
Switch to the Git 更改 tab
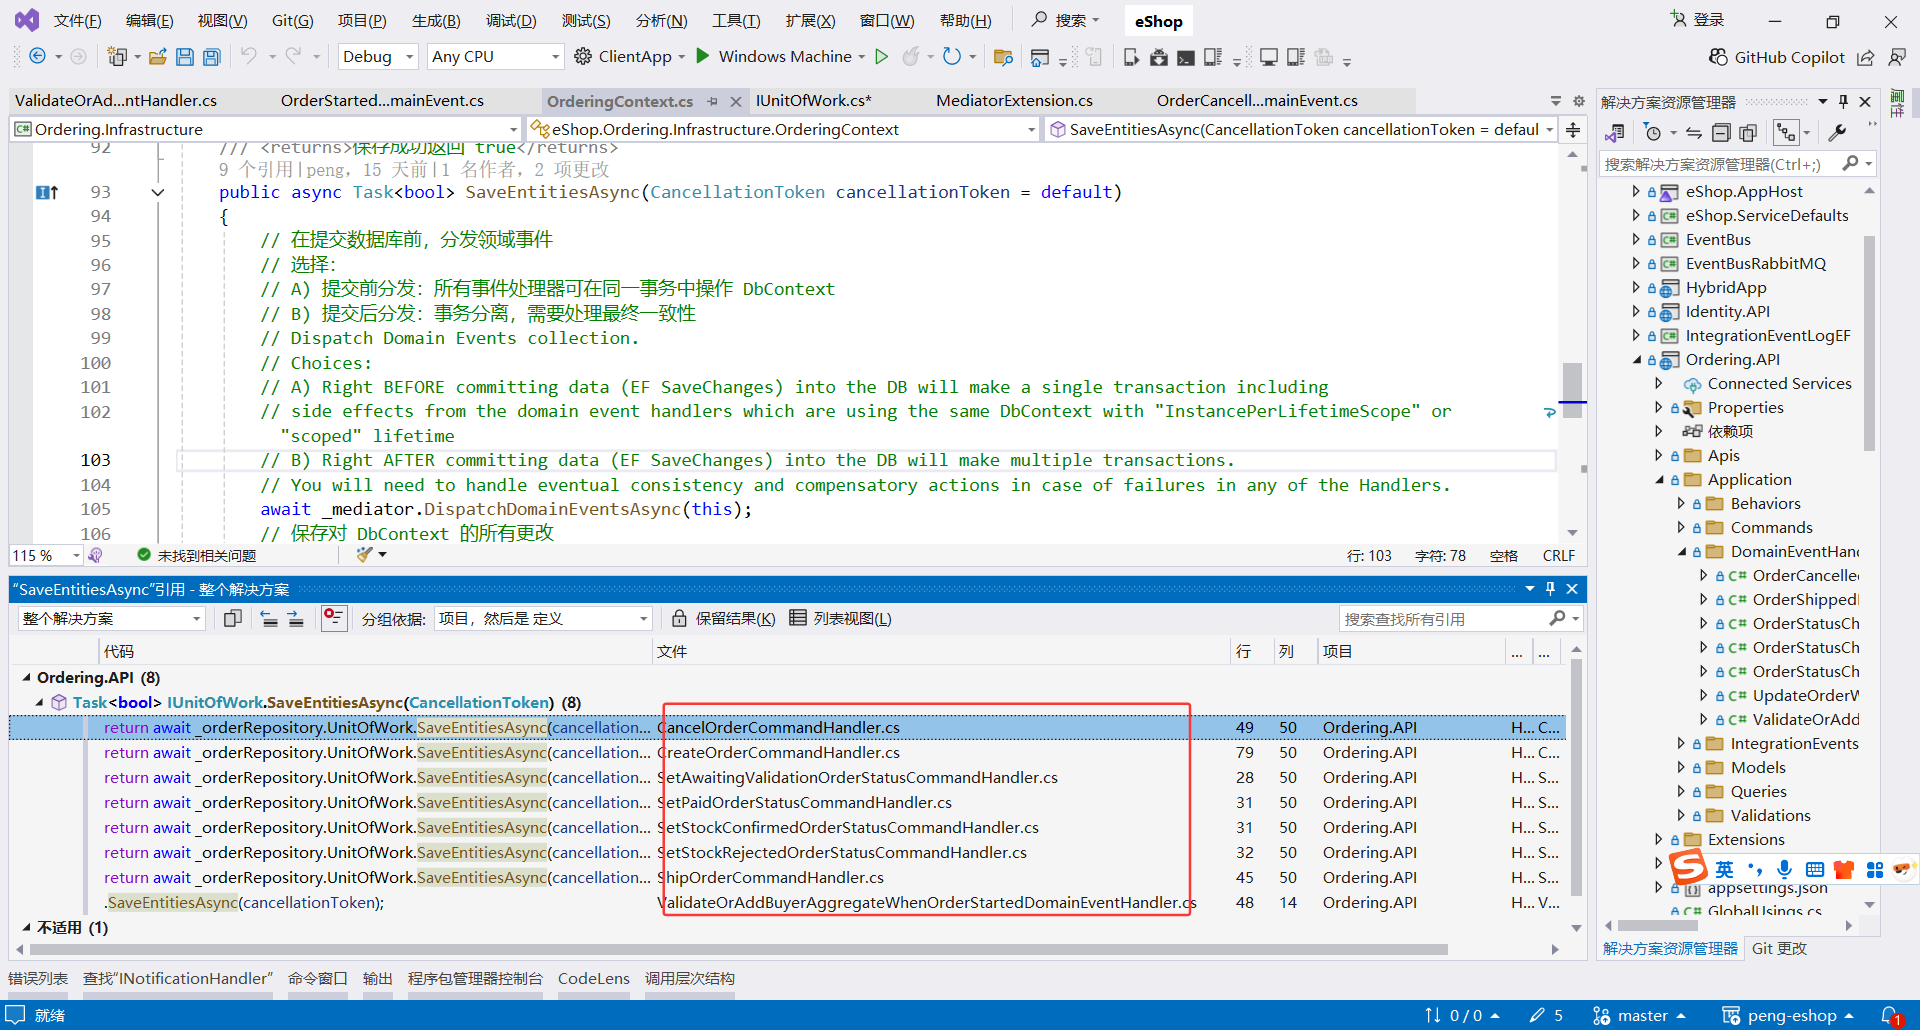1779,949
